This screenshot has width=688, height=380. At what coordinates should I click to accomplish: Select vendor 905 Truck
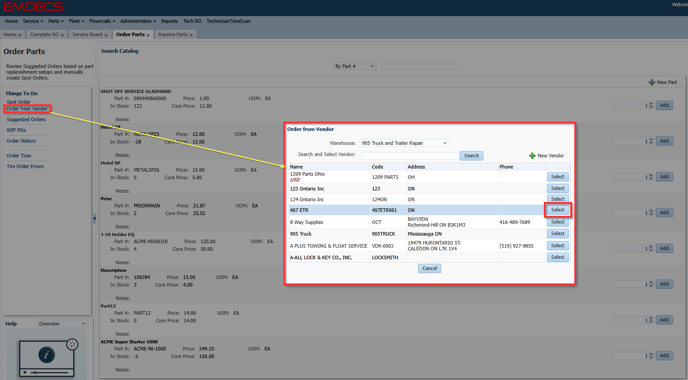pyautogui.click(x=558, y=234)
